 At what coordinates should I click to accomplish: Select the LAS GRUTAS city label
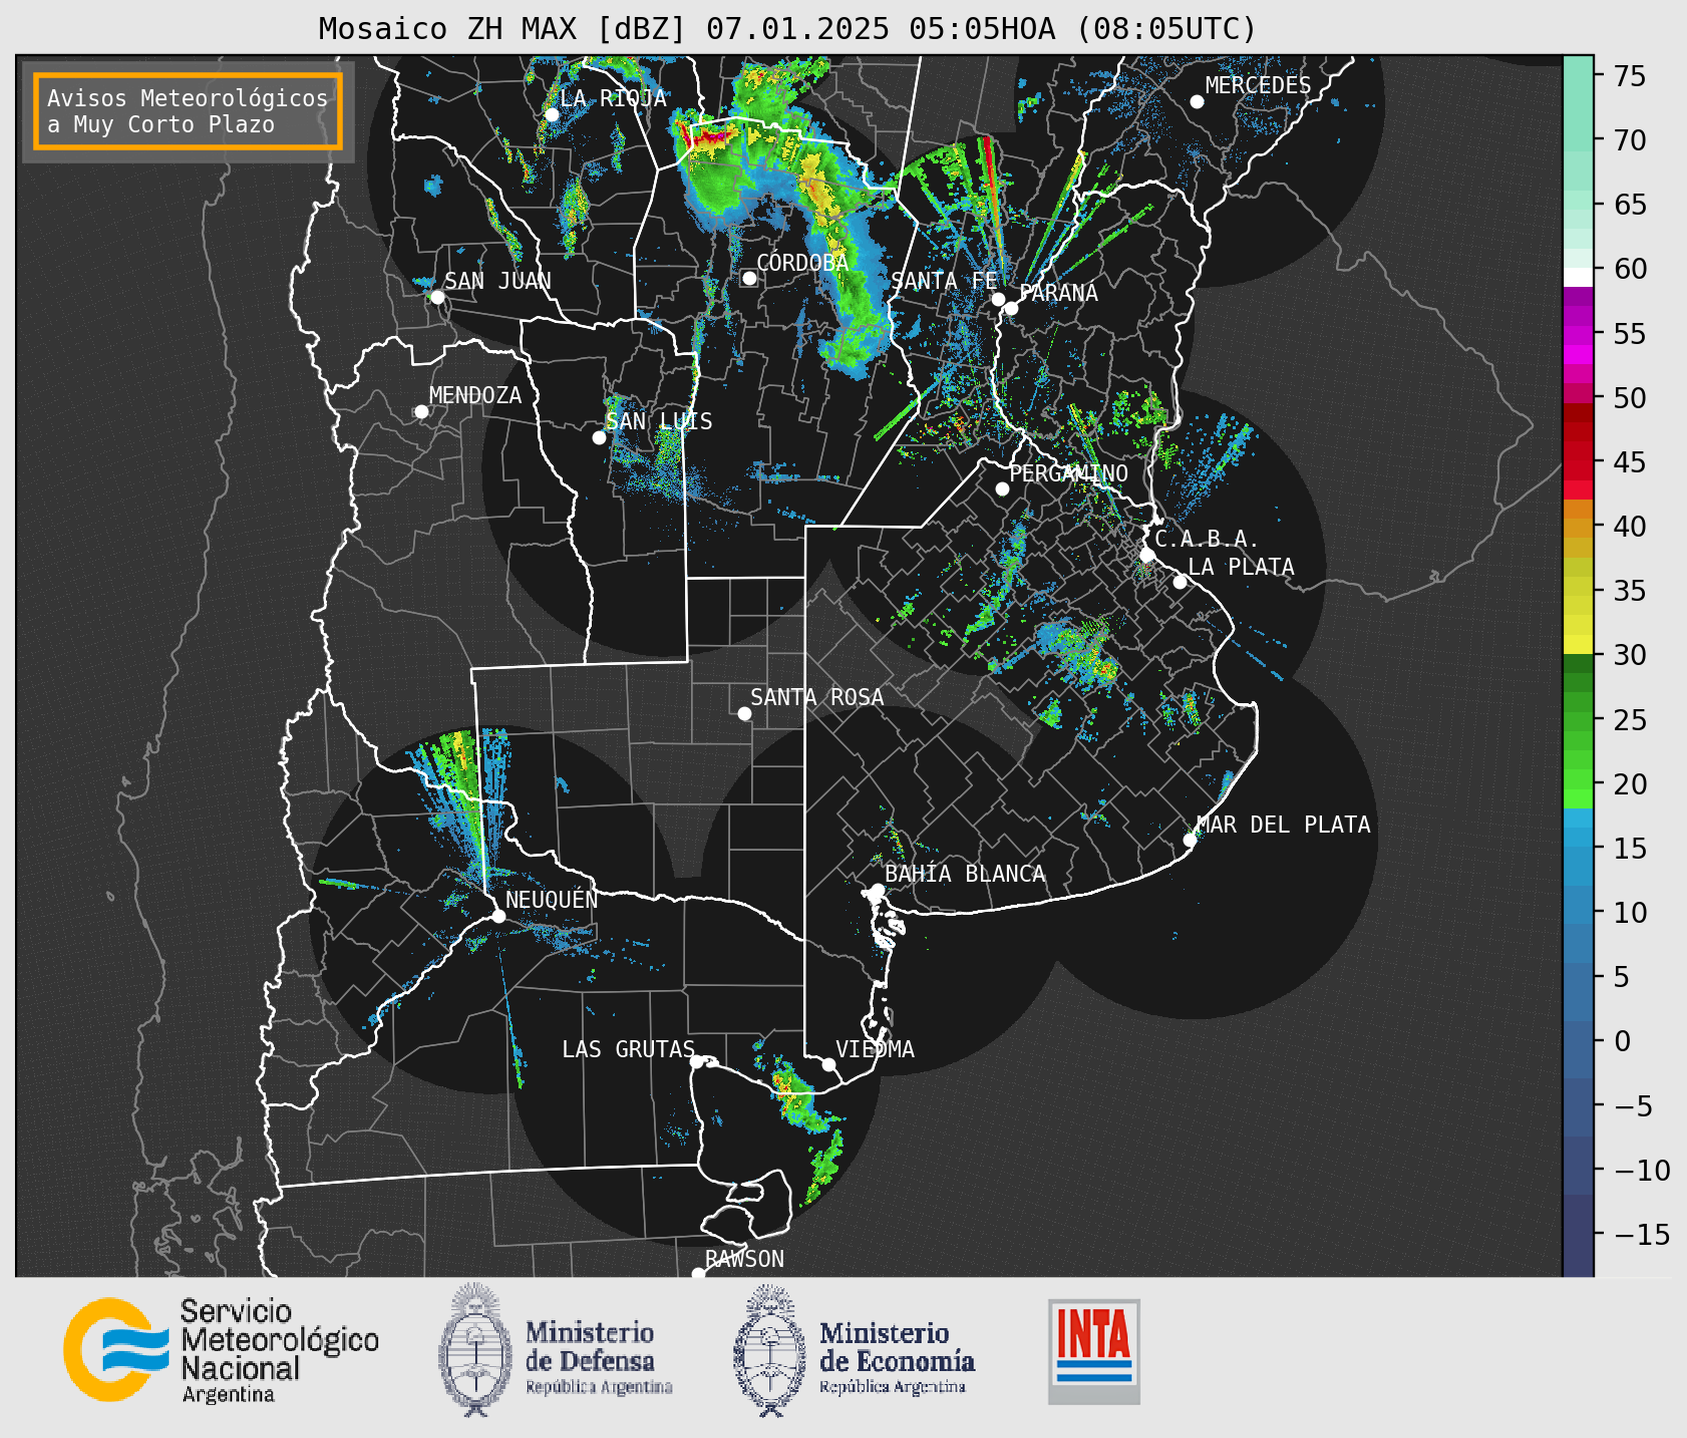[x=628, y=1050]
